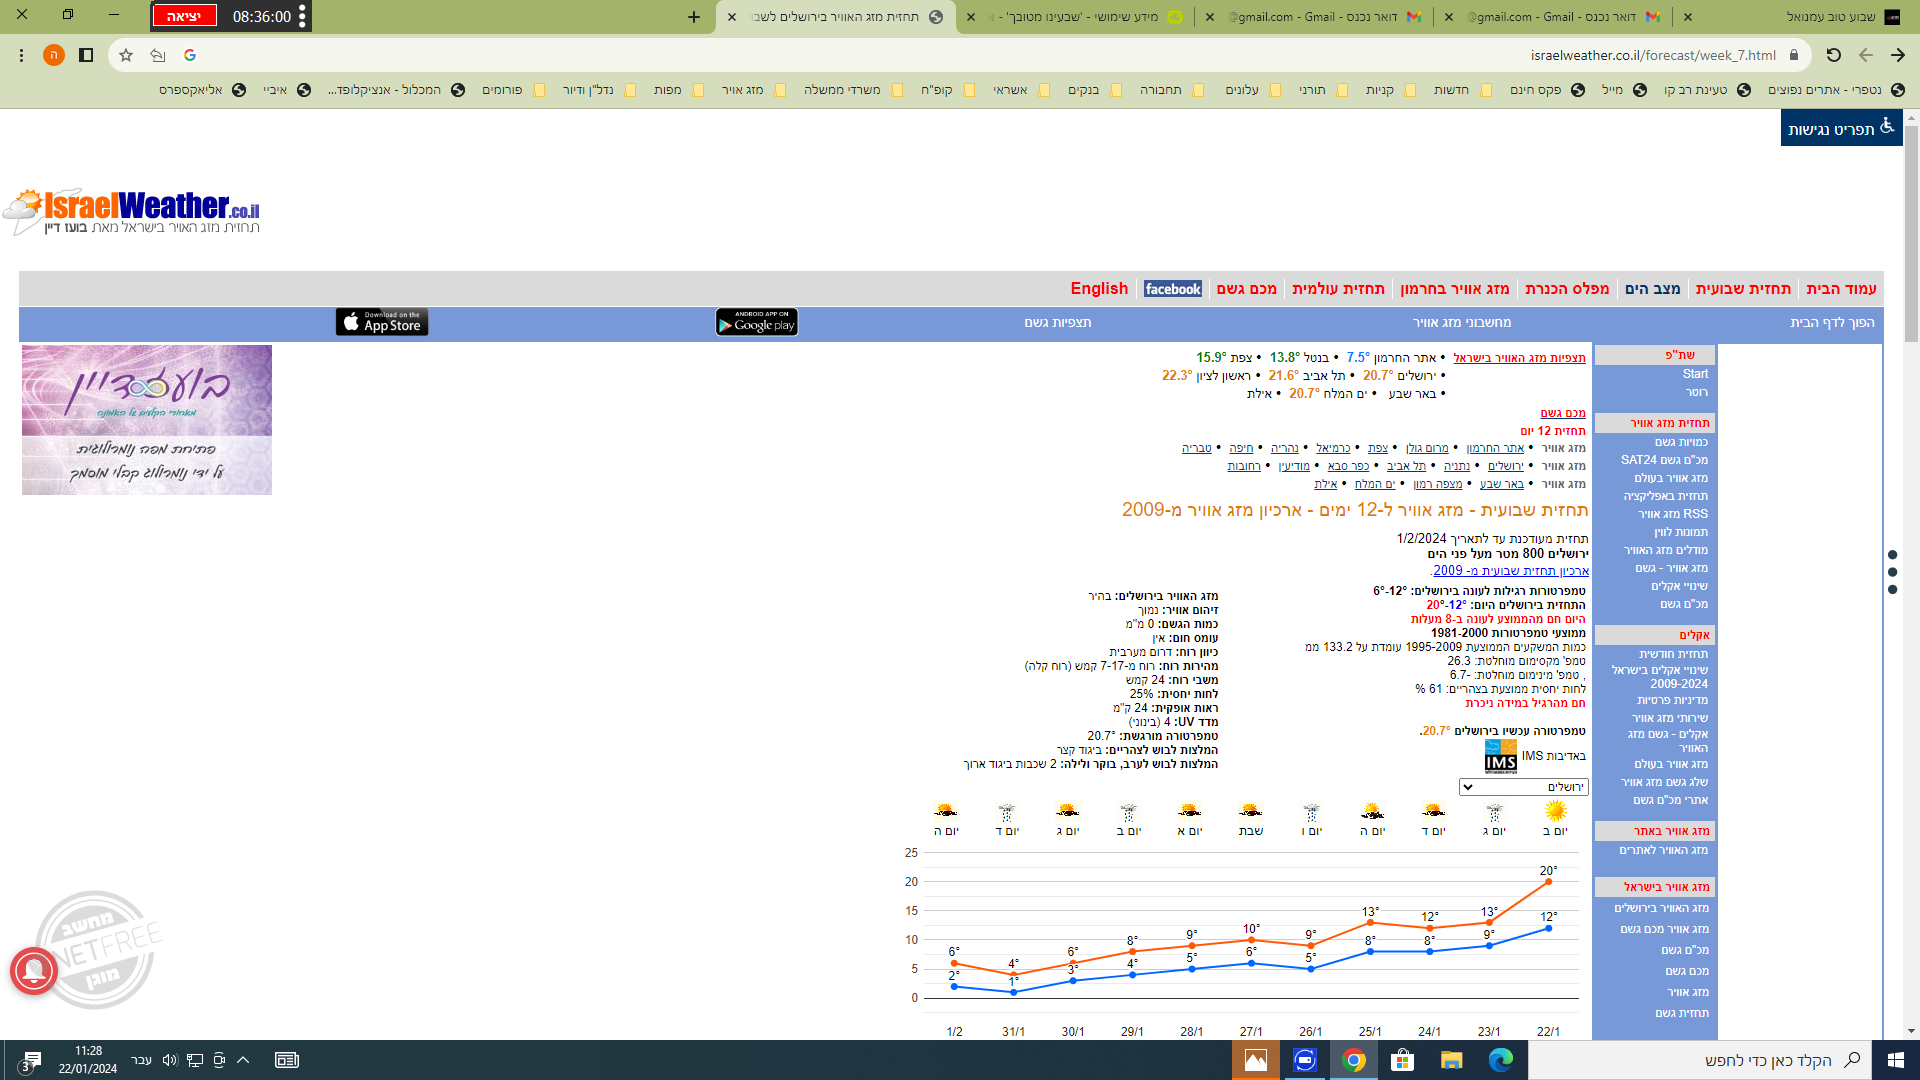
Task: Show hidden system tray icons chevron
Action: click(x=243, y=1060)
